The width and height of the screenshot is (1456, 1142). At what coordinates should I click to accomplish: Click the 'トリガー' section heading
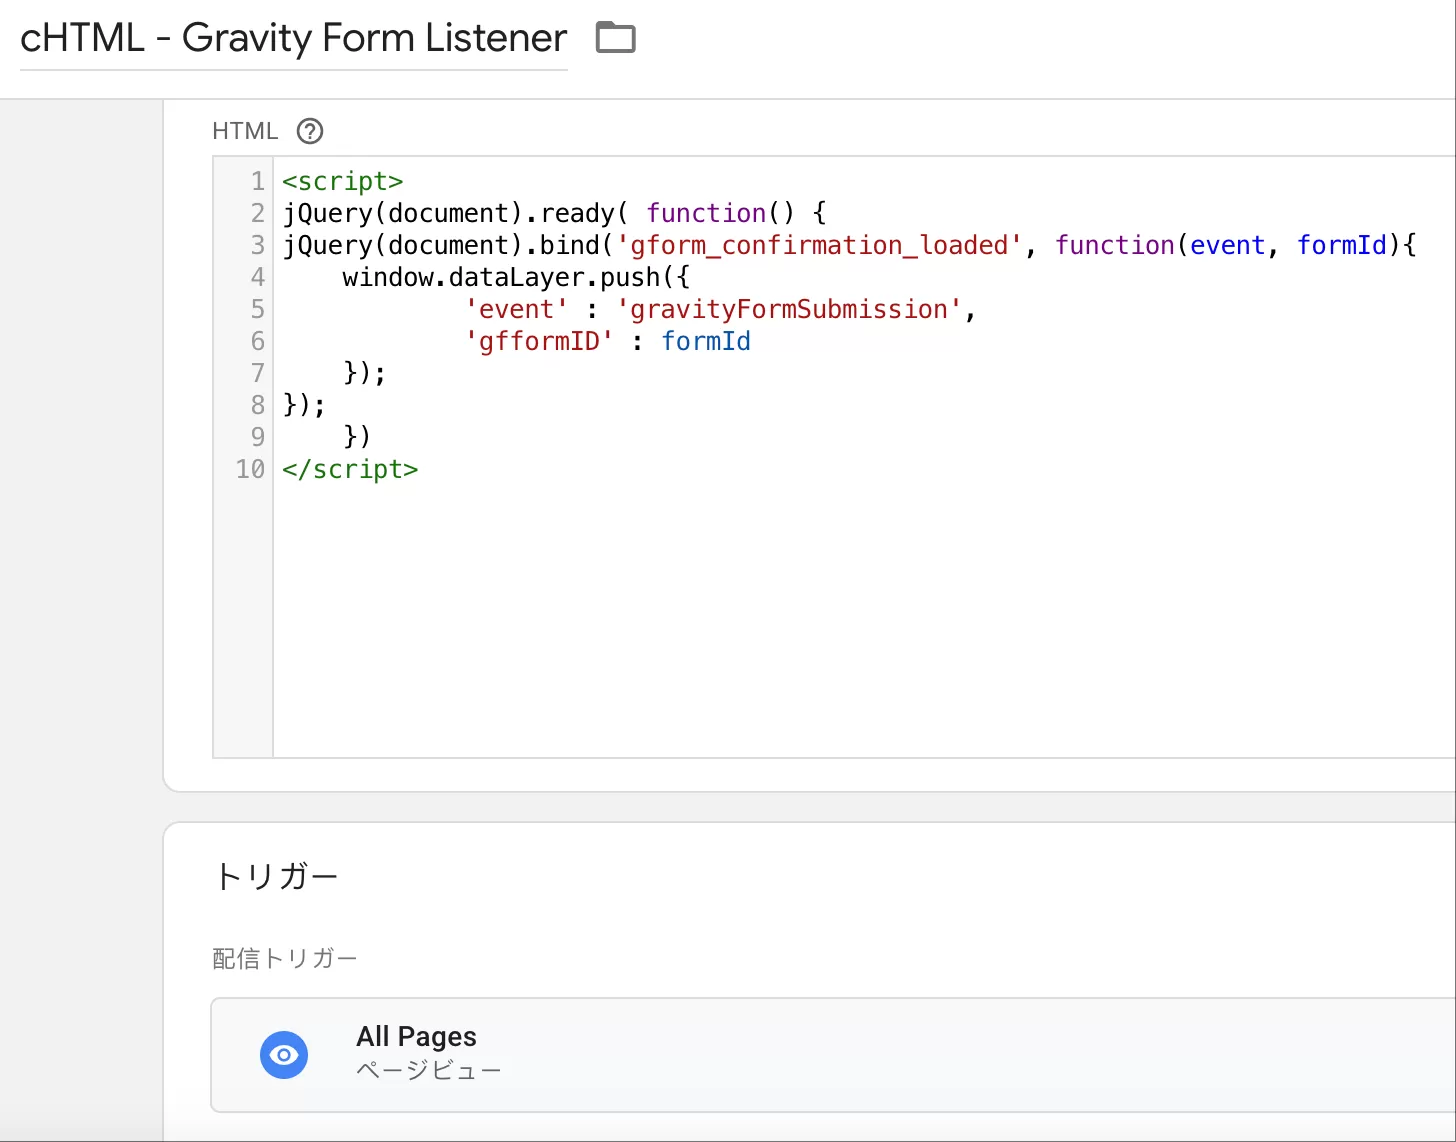[276, 876]
